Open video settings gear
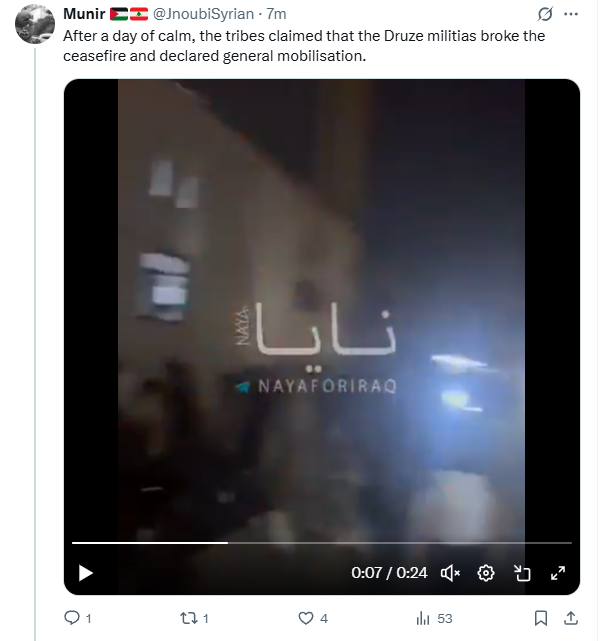The image size is (605, 641). tap(486, 573)
